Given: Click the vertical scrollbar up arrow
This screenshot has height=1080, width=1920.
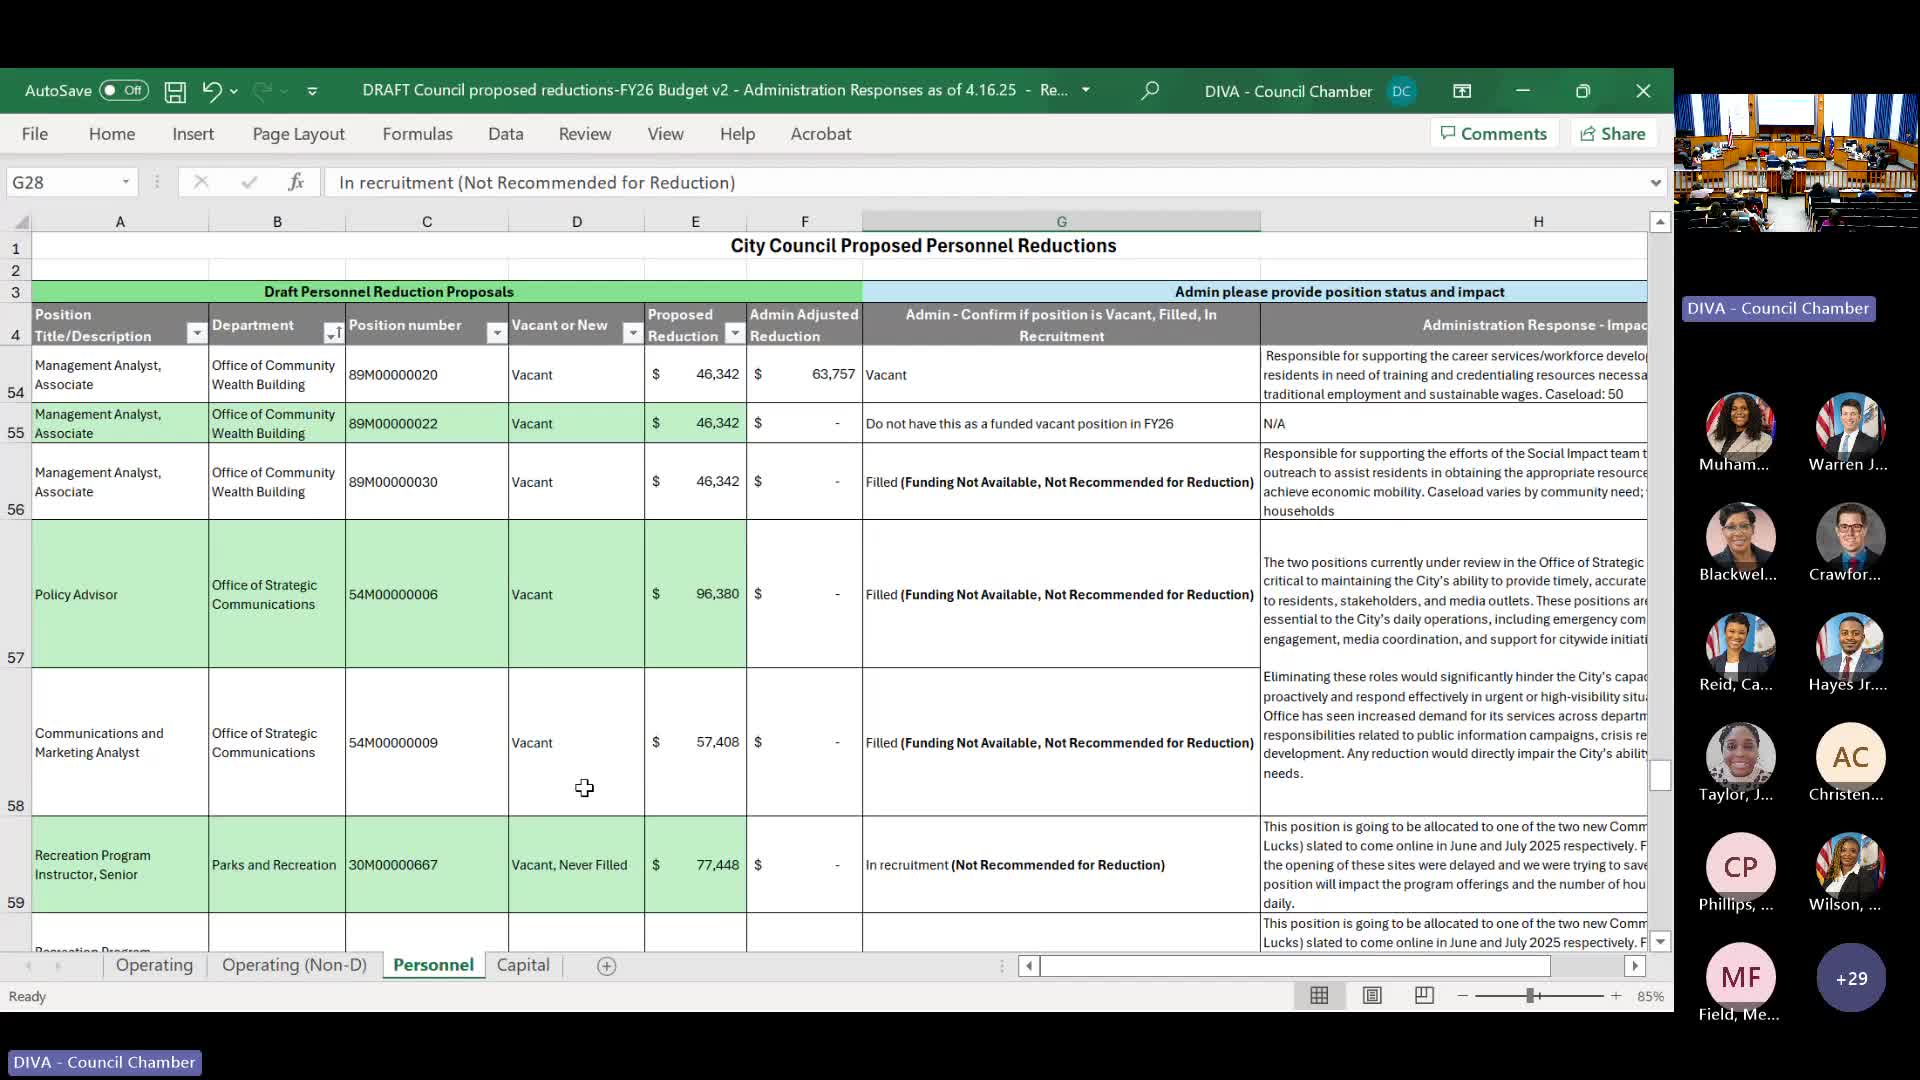Looking at the screenshot, I should click(x=1660, y=222).
